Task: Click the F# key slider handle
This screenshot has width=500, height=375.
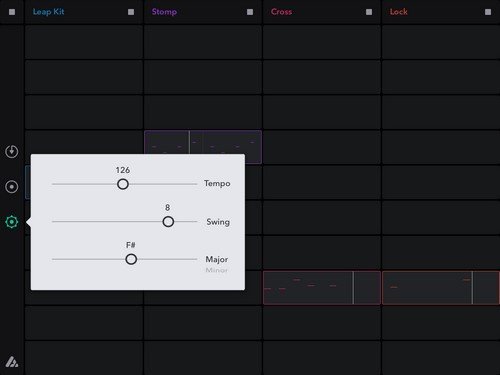Action: click(131, 259)
